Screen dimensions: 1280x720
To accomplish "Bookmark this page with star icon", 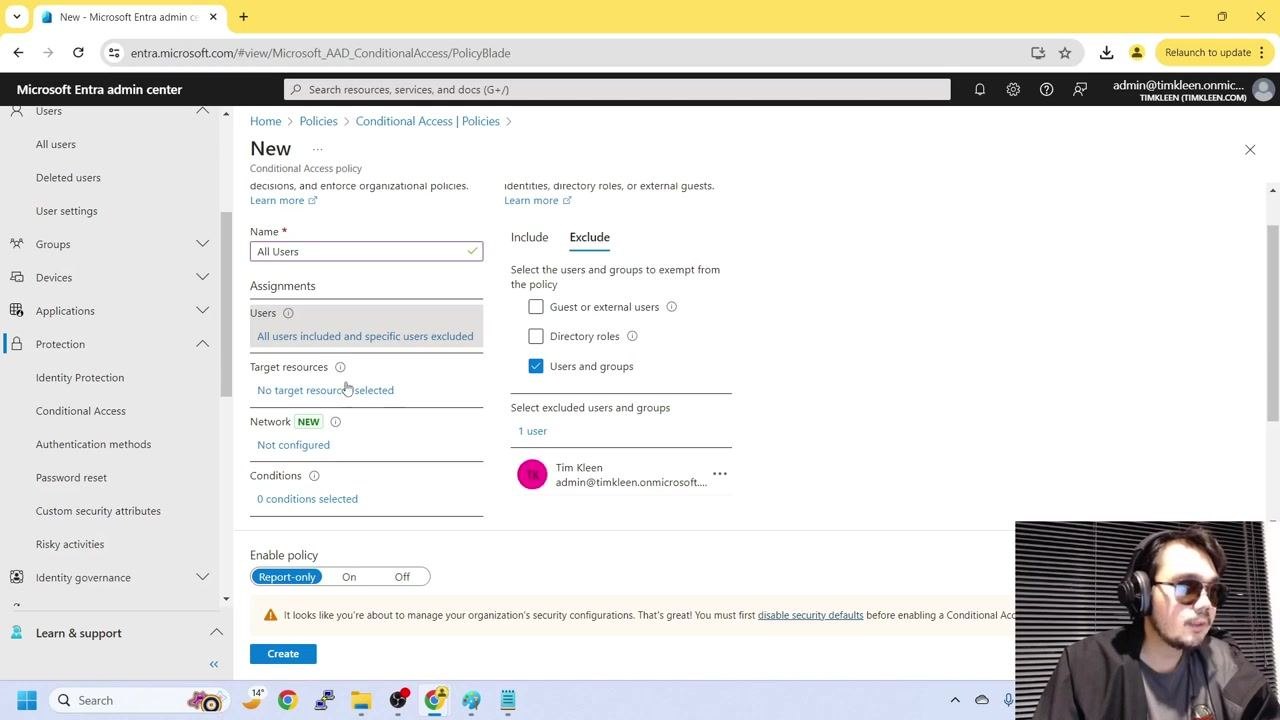I will (1065, 52).
